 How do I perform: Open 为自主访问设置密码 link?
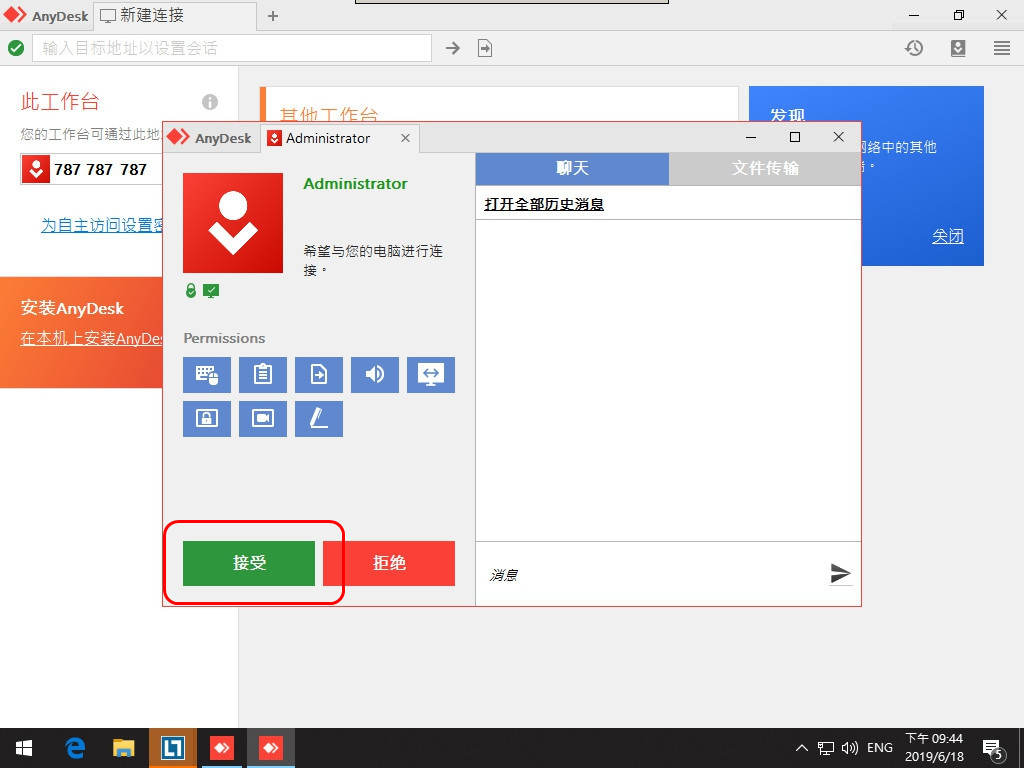pyautogui.click(x=102, y=225)
